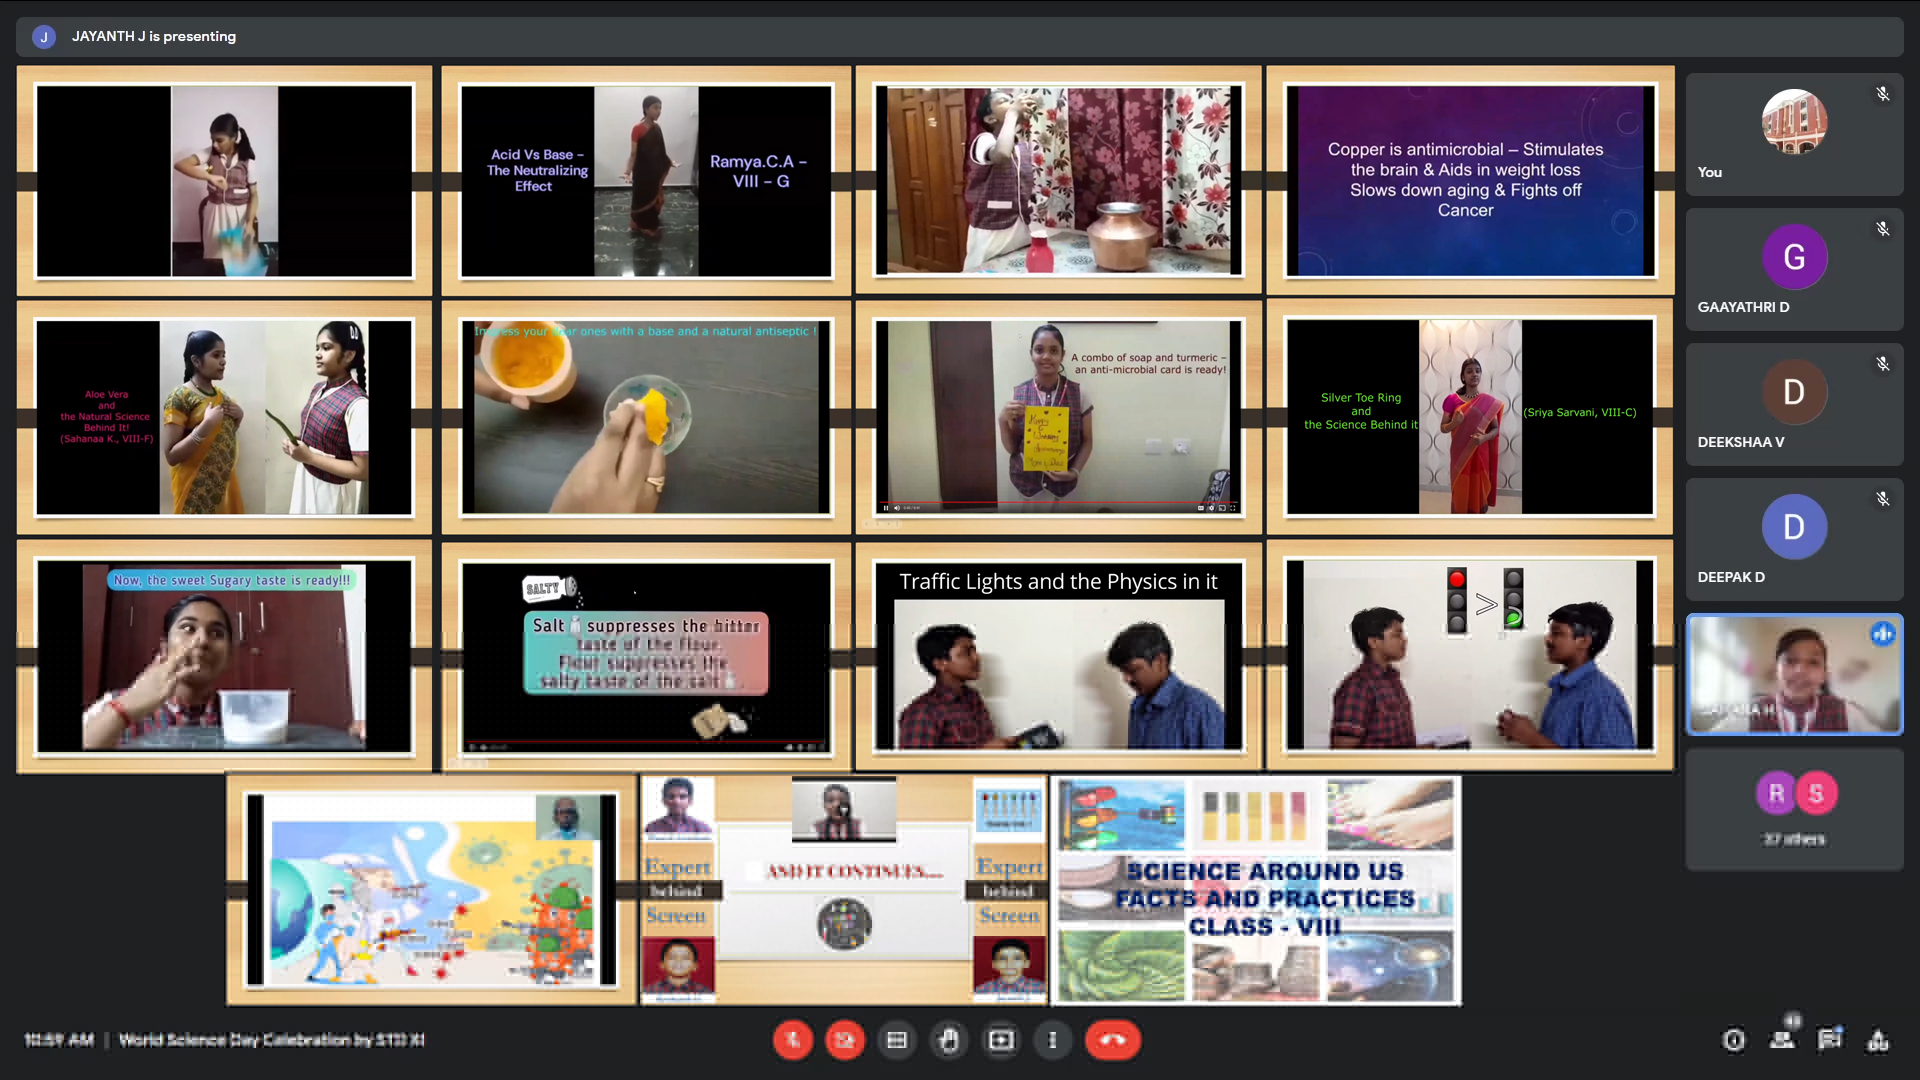Unmute the microphone button
This screenshot has height=1080, width=1920.
point(792,1040)
